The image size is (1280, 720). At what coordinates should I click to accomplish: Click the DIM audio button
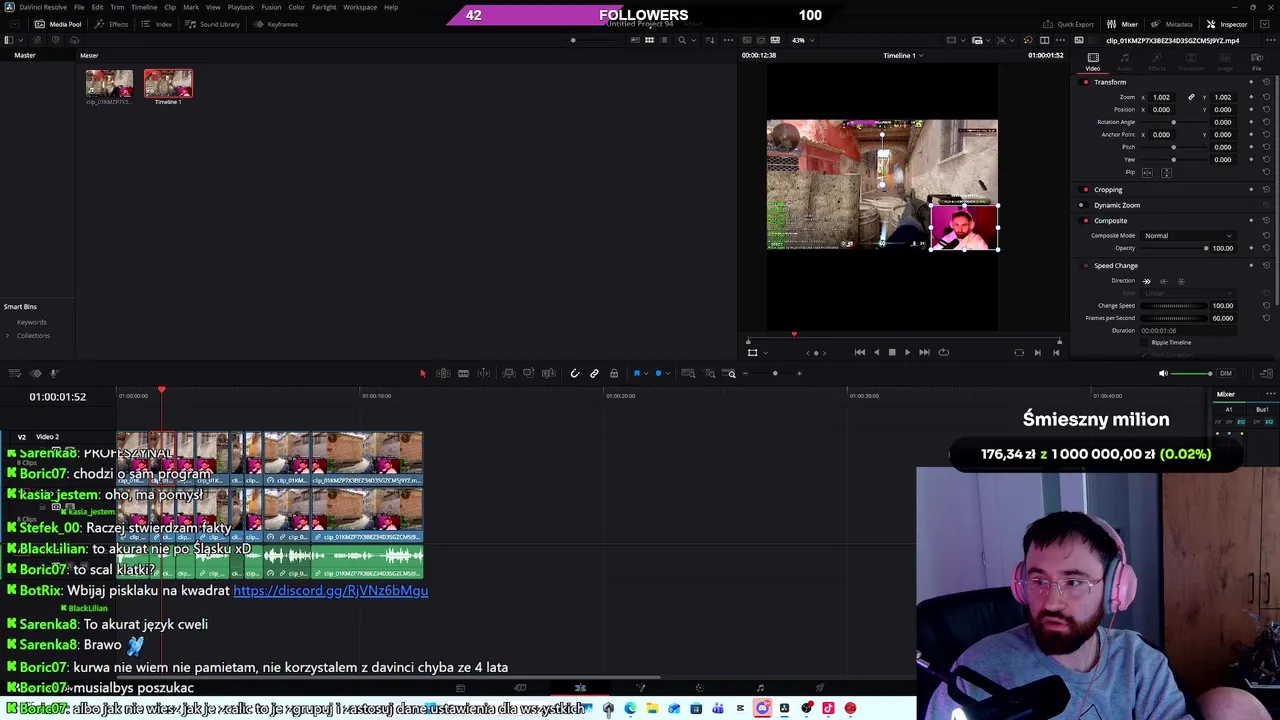[1226, 373]
